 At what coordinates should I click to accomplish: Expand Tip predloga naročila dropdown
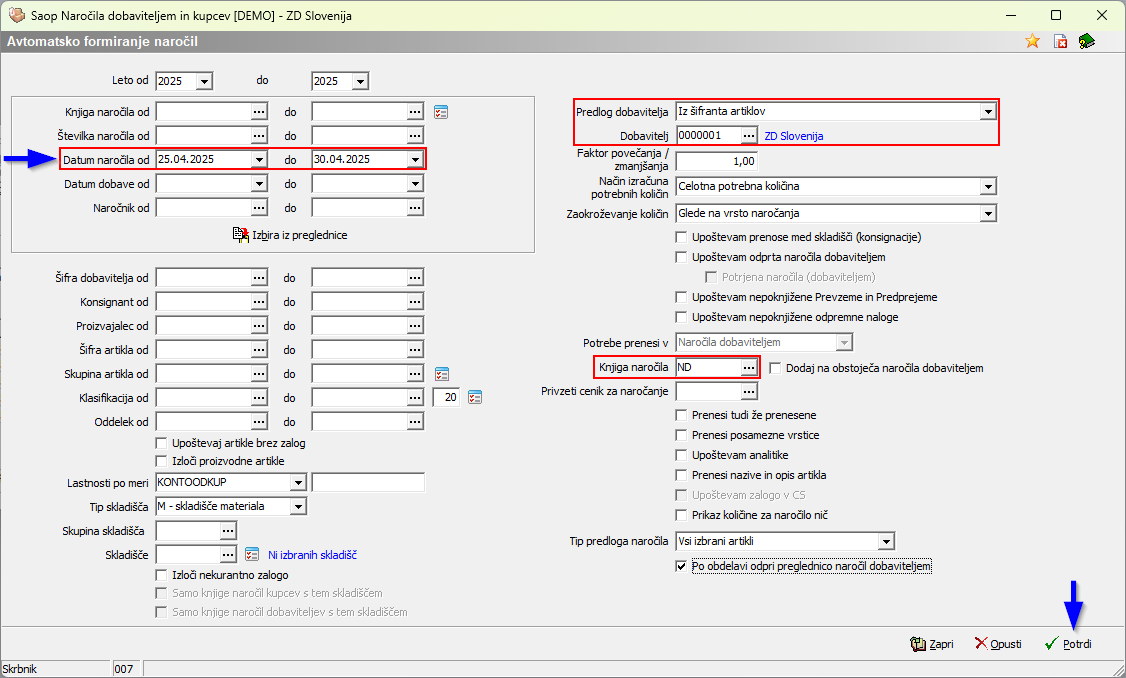pyautogui.click(x=886, y=542)
